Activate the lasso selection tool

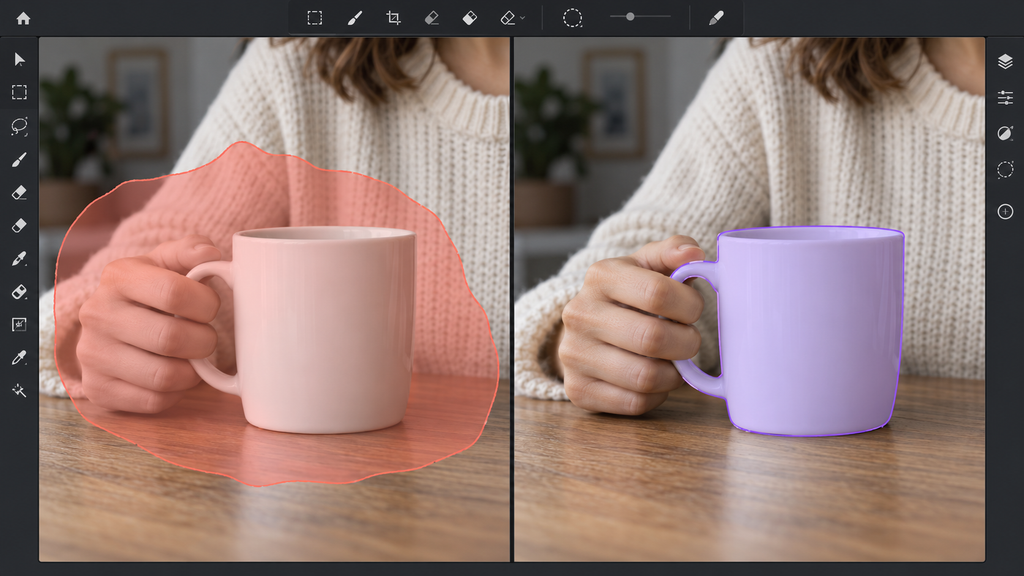coord(19,126)
